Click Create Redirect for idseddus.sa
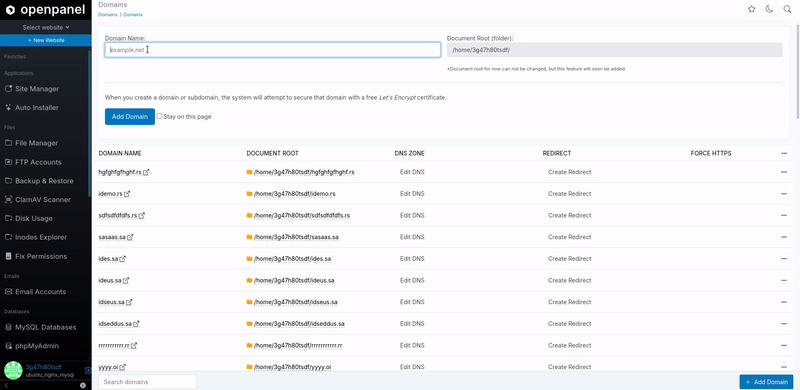 [569, 324]
